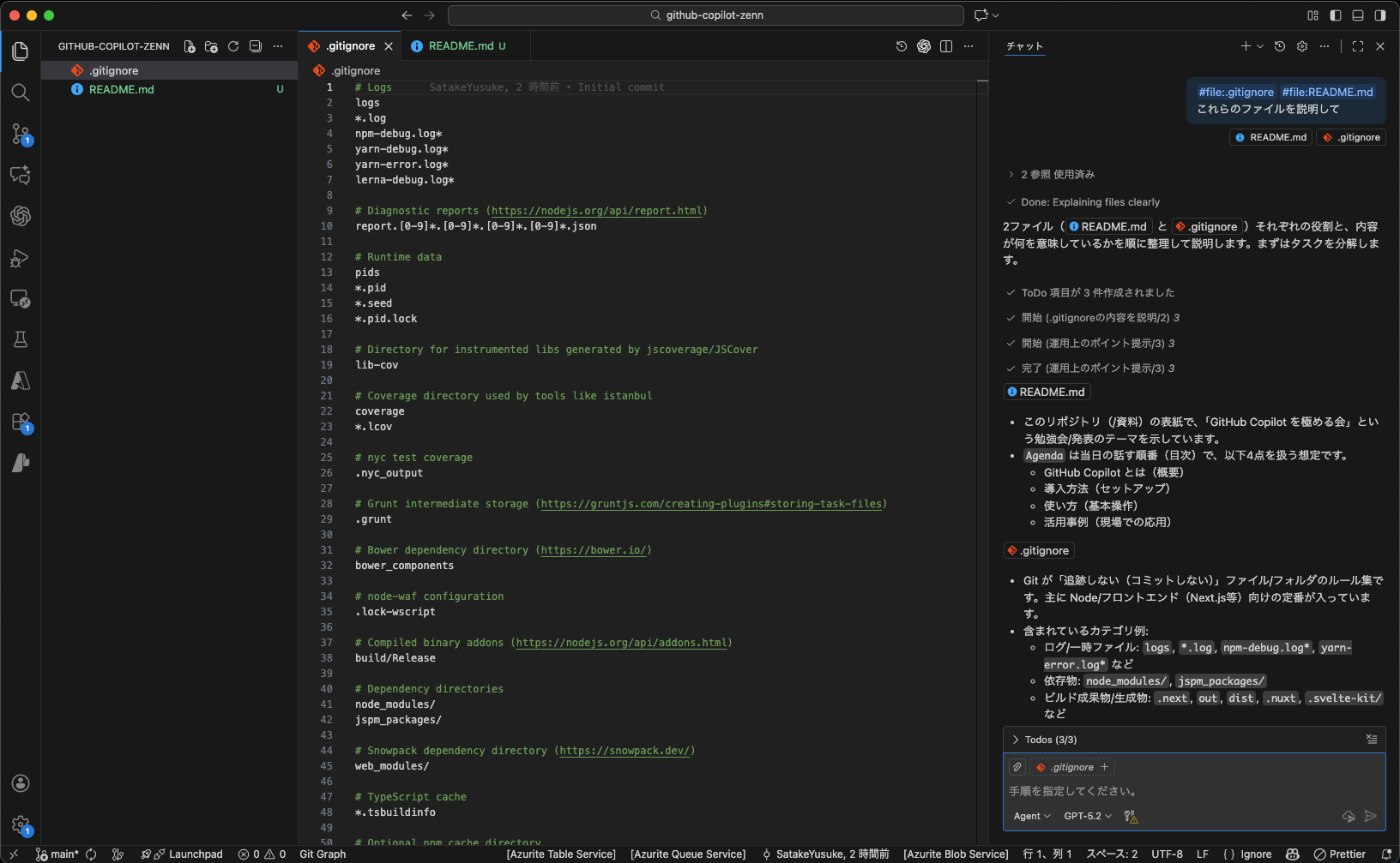
Task: Refresh the Explorer file tree
Action: (x=233, y=46)
